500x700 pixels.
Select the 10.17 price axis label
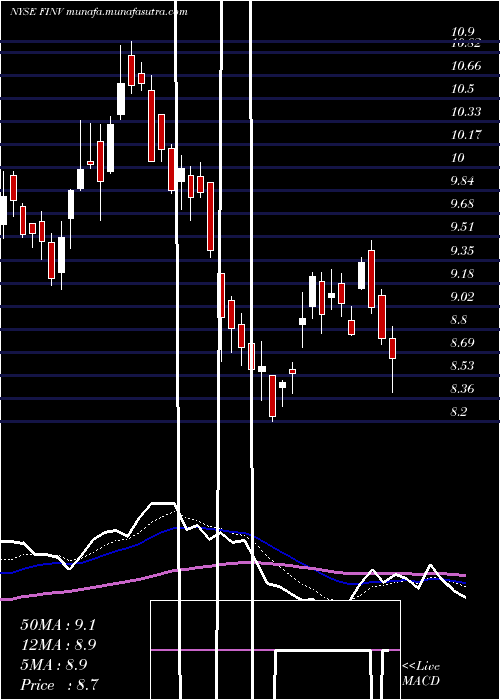(466, 134)
